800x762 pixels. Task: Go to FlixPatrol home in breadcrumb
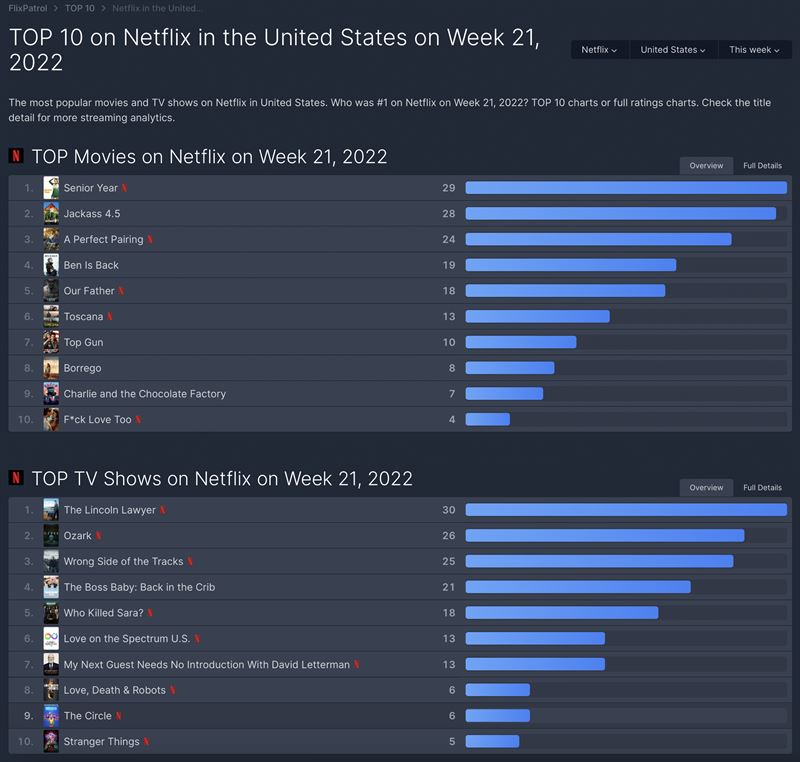coord(28,8)
